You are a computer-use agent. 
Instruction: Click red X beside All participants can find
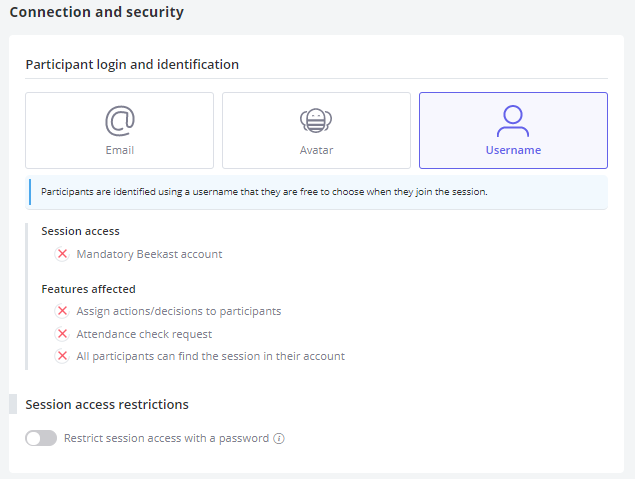62,356
